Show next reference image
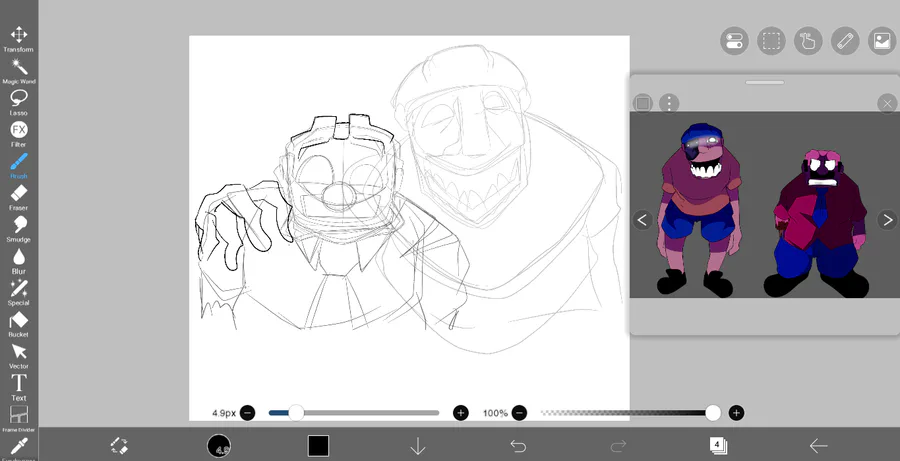 pyautogui.click(x=887, y=220)
